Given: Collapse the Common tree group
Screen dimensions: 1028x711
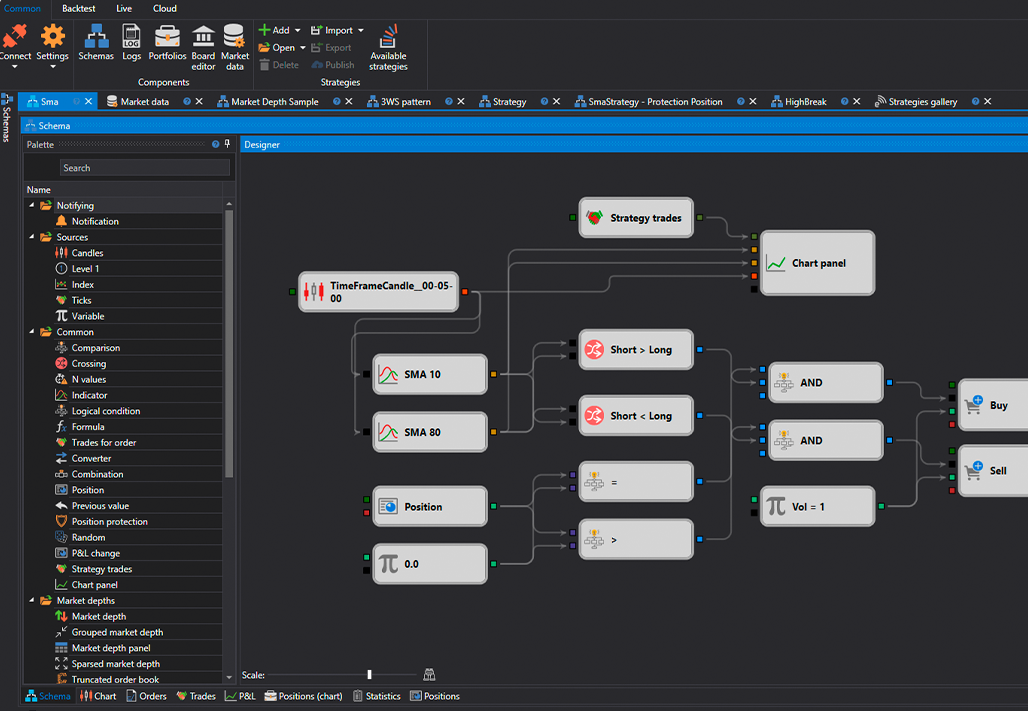Looking at the screenshot, I should tap(32, 332).
